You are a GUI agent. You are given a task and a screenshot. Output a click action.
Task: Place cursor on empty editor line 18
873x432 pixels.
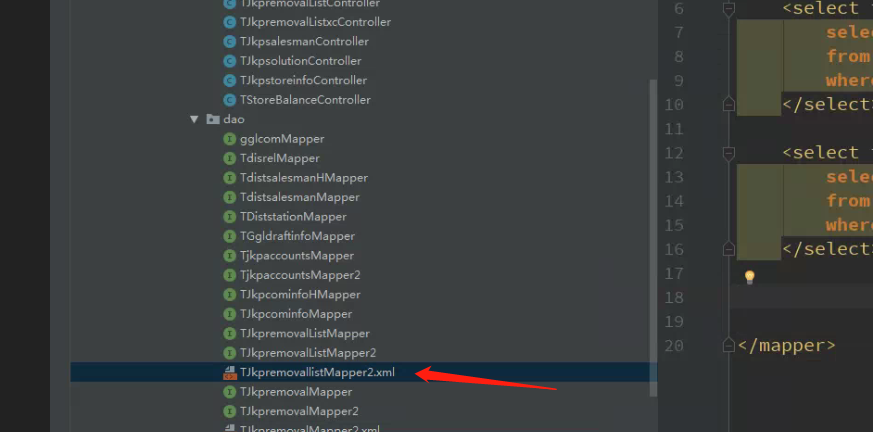[x=802, y=297]
